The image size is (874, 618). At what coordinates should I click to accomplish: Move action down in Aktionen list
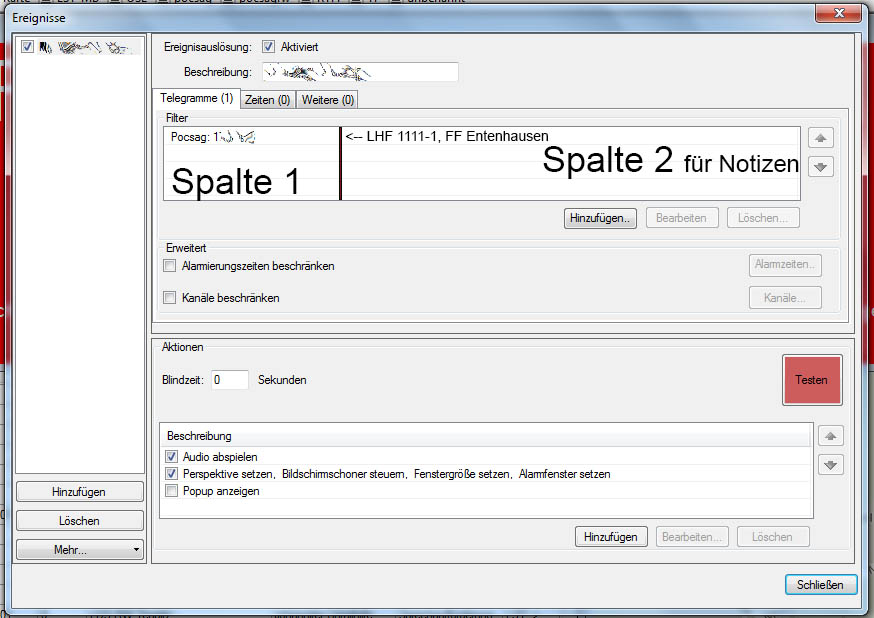pos(831,465)
